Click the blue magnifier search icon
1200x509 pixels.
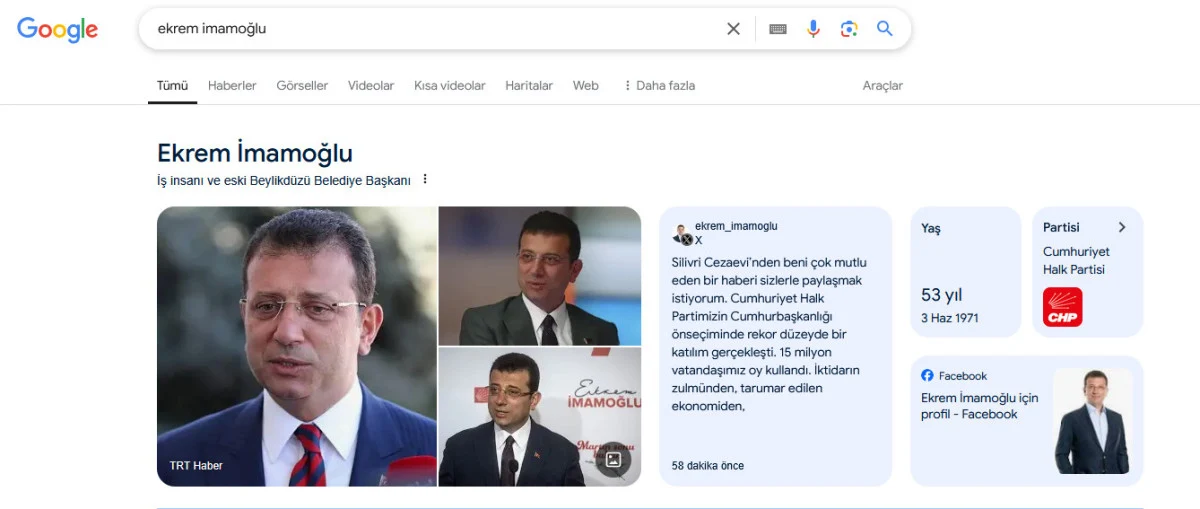[884, 29]
